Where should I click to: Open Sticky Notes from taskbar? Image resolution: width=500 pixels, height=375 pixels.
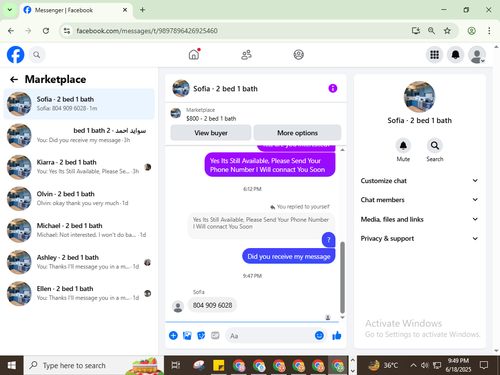(219, 365)
